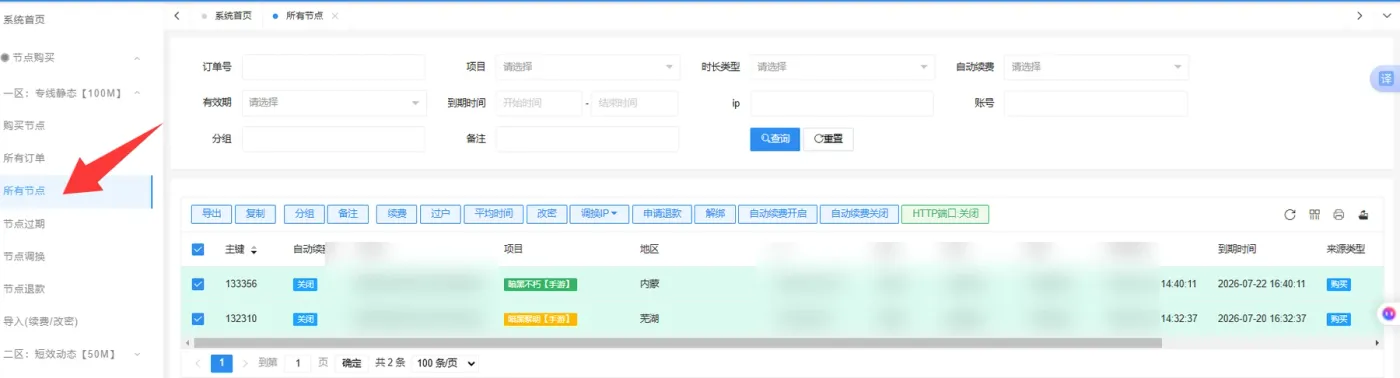Viewport: 1400px width, 378px height.
Task: Click the 结束时间 date field
Action: (634, 103)
